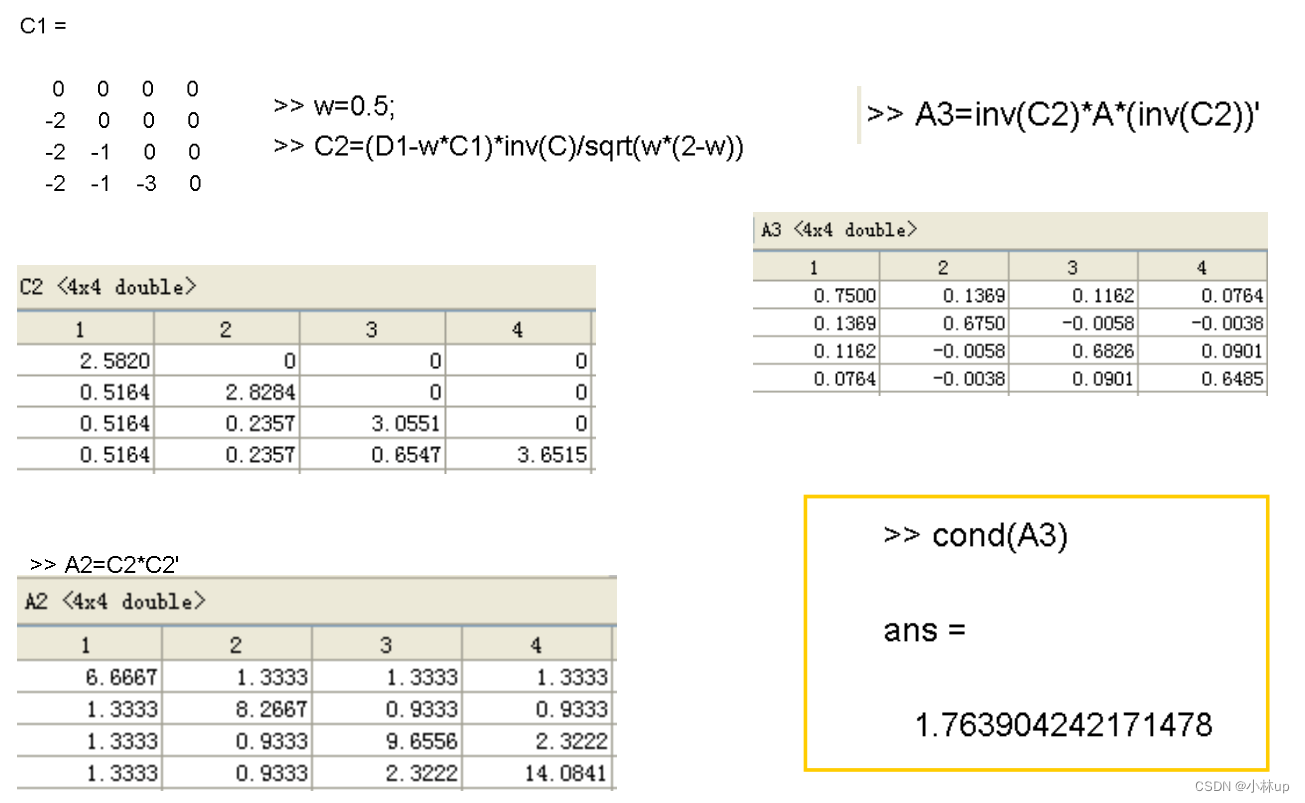Screen dimensions: 1305x803
Task: Select cell 9.6556 in the A2 table
Action: tap(386, 741)
